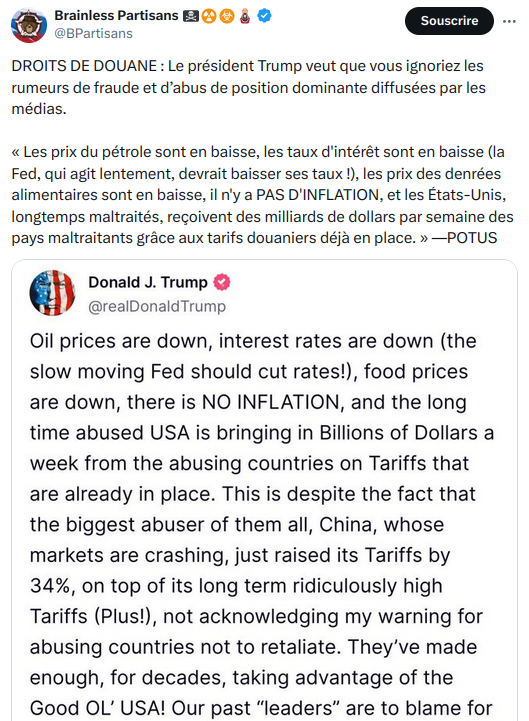Click Donald J. Trump's flag-face avatar
Screen dimensions: 529x721
[52, 292]
